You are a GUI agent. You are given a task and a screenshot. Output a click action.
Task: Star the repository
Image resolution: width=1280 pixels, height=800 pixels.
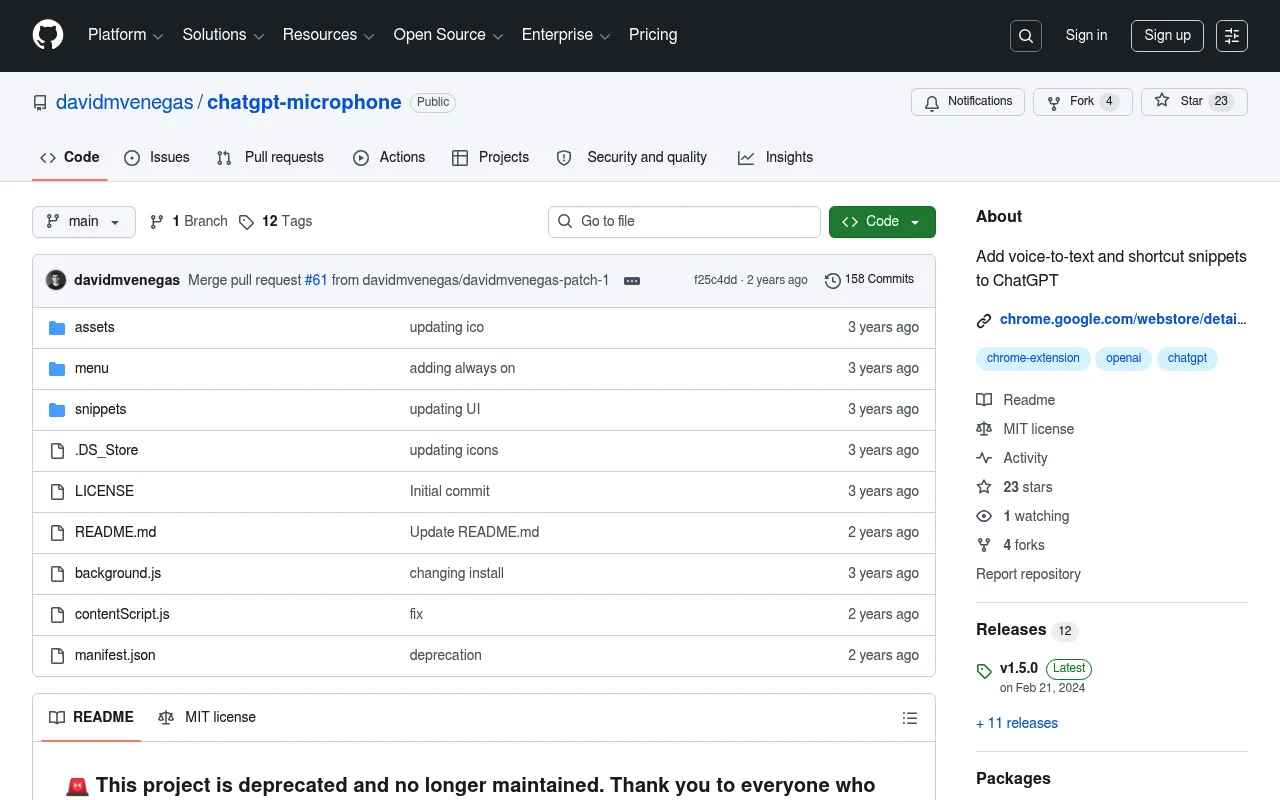[x=1194, y=102]
